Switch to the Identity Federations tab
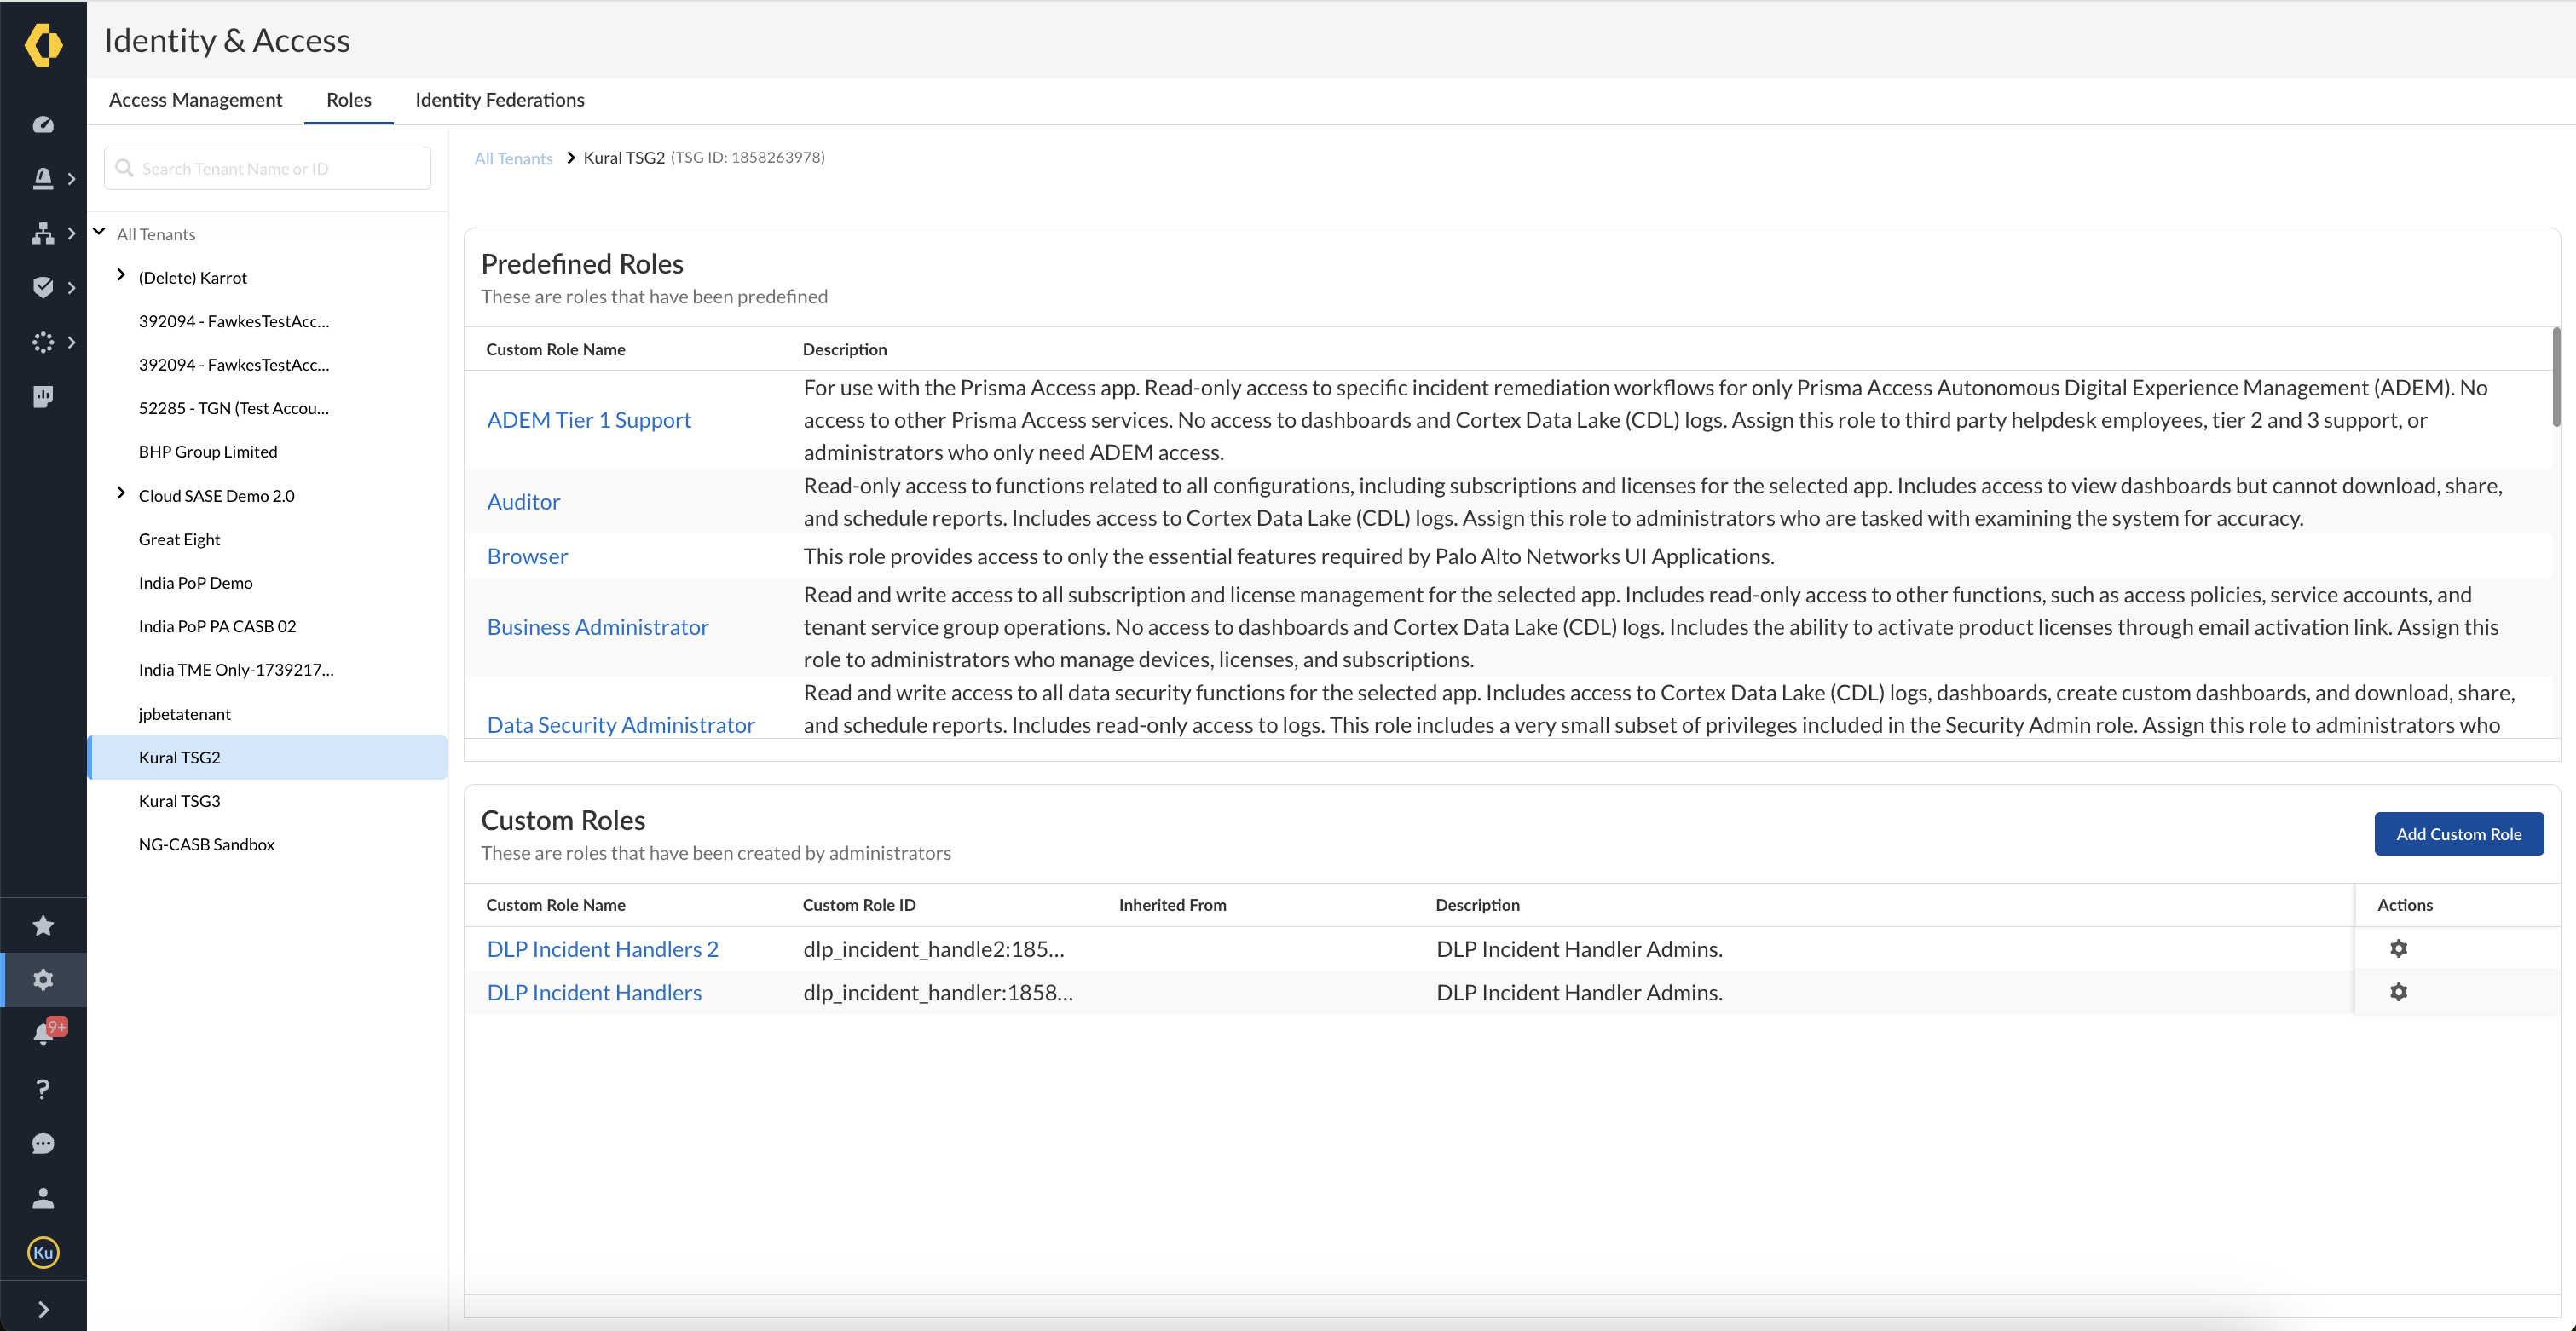The height and width of the screenshot is (1331, 2576). click(499, 100)
